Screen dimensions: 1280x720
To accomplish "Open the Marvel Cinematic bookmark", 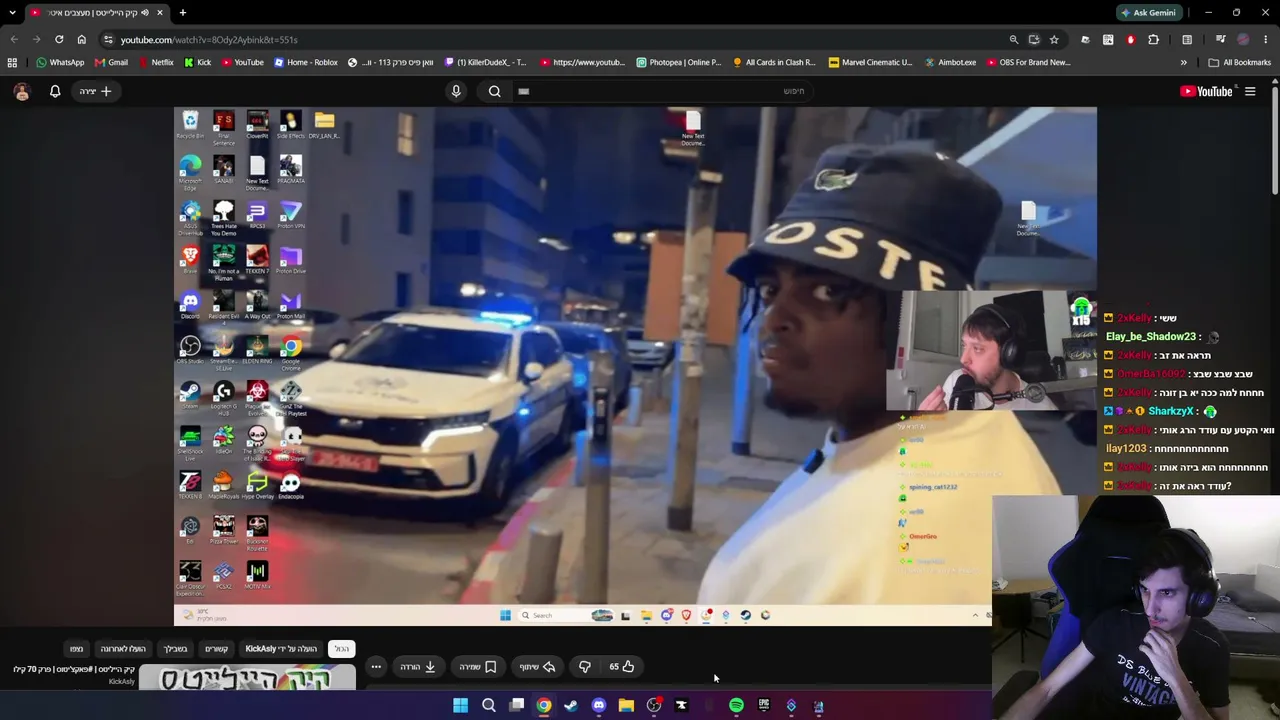I will click(x=870, y=62).
